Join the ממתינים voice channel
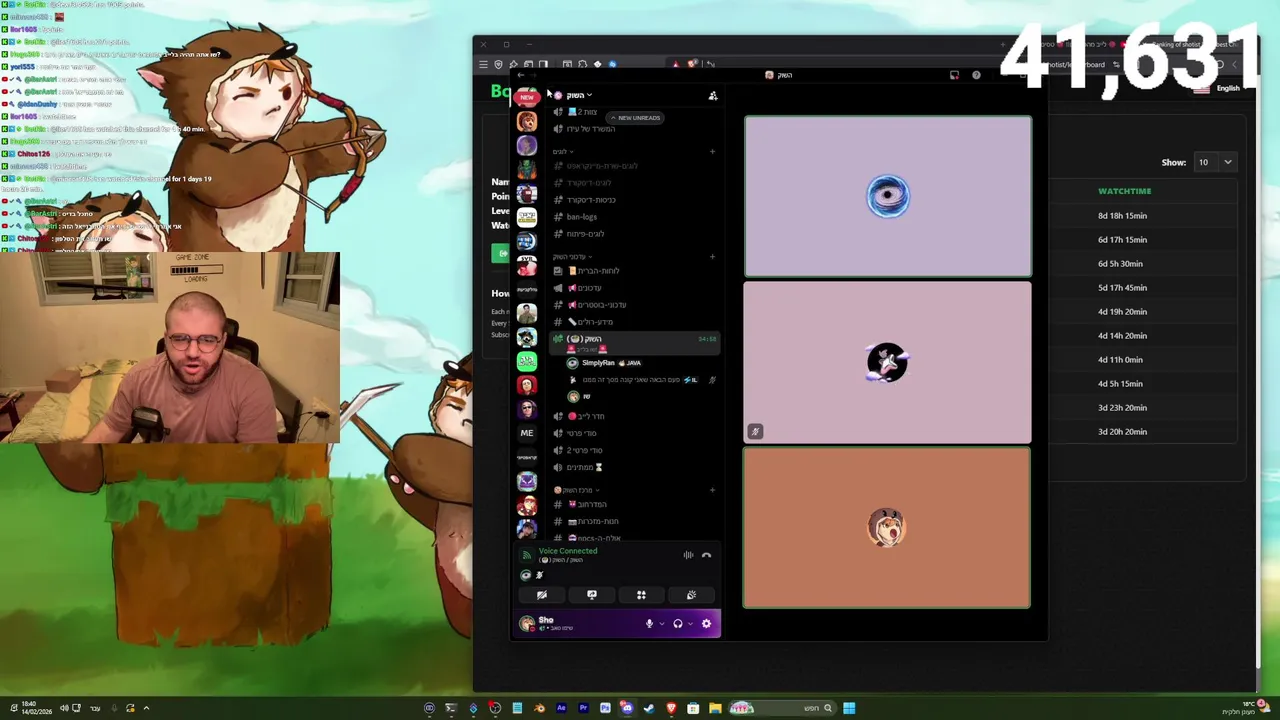This screenshot has width=1280, height=720. 585,467
